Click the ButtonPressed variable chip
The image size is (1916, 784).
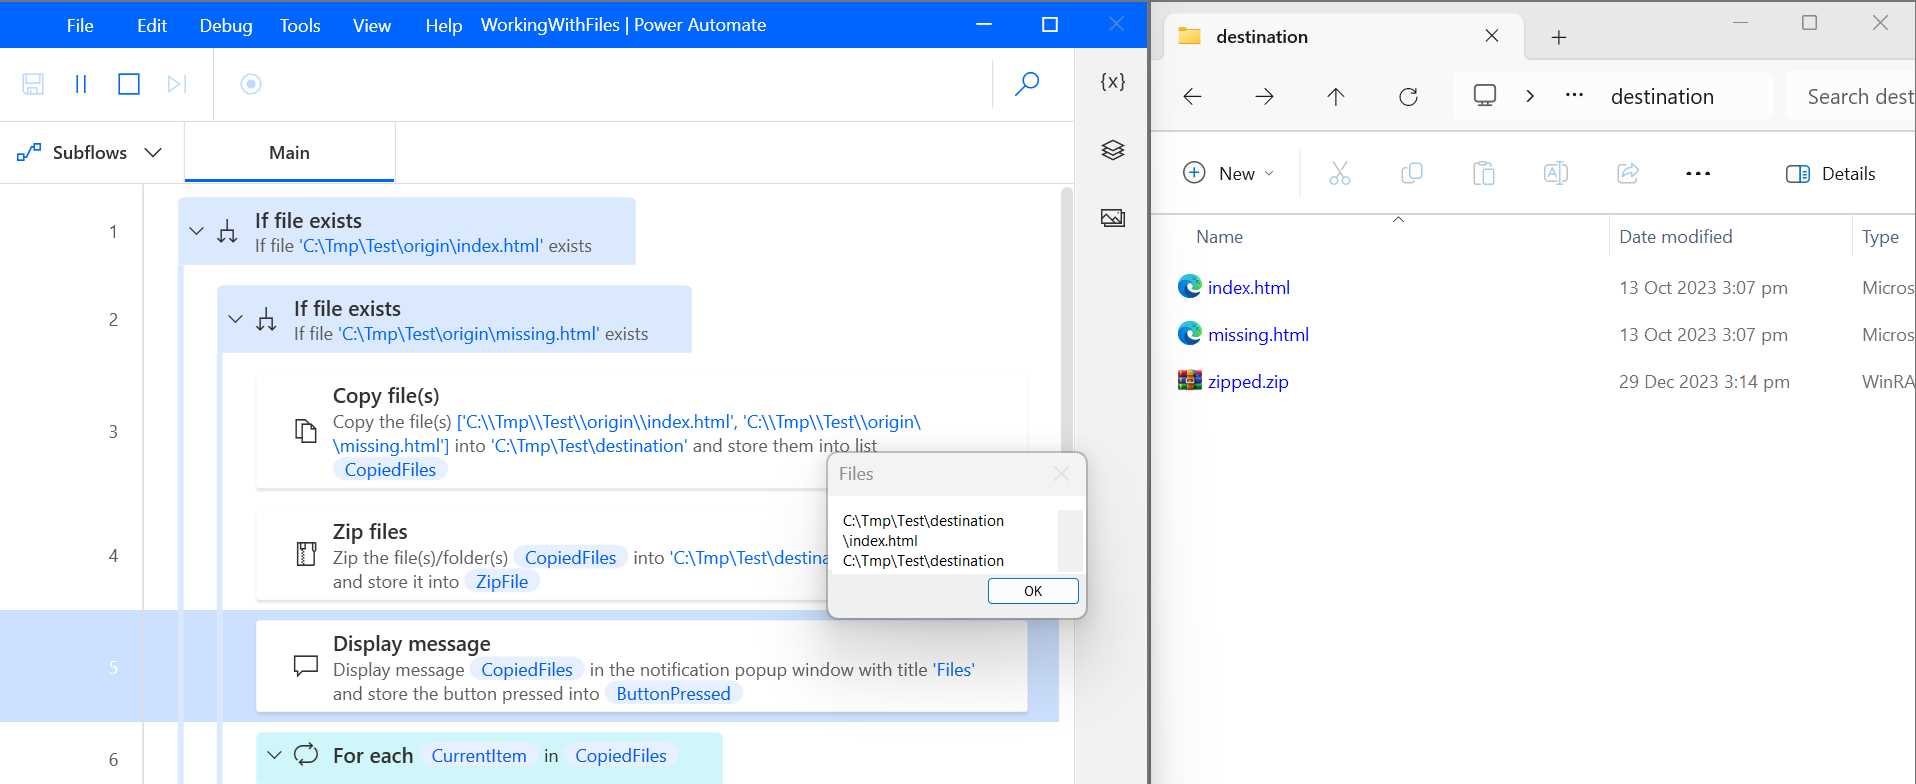coord(673,694)
